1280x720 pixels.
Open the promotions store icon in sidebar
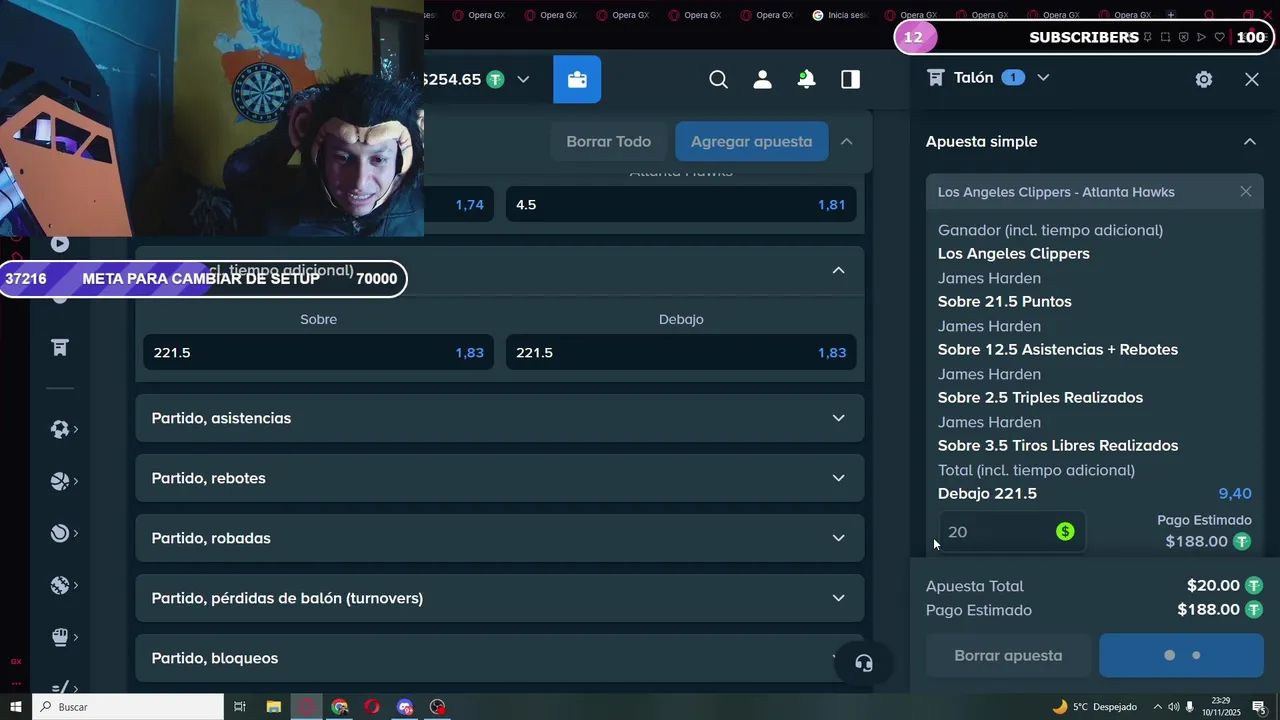point(60,347)
